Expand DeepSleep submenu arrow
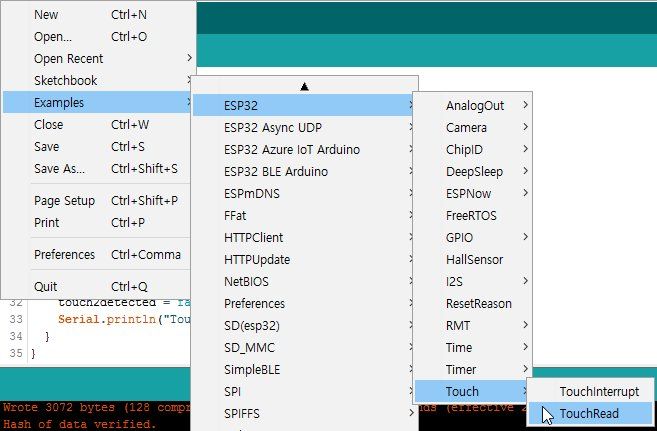 (525, 171)
